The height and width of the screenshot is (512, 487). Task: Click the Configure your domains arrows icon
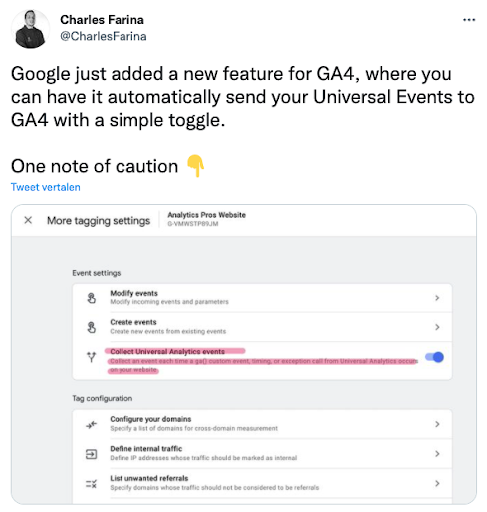point(91,424)
